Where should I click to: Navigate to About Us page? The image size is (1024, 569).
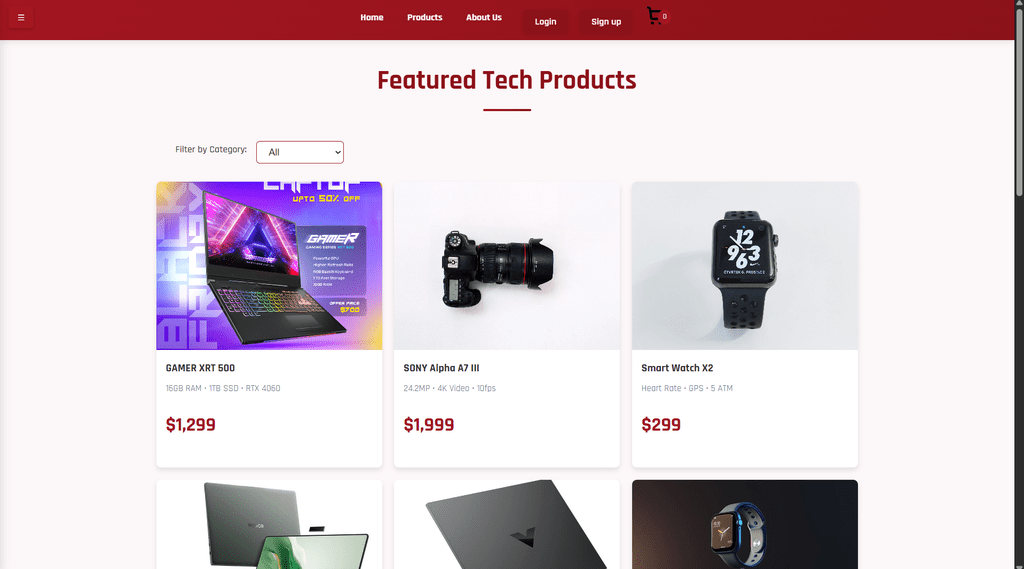(484, 18)
